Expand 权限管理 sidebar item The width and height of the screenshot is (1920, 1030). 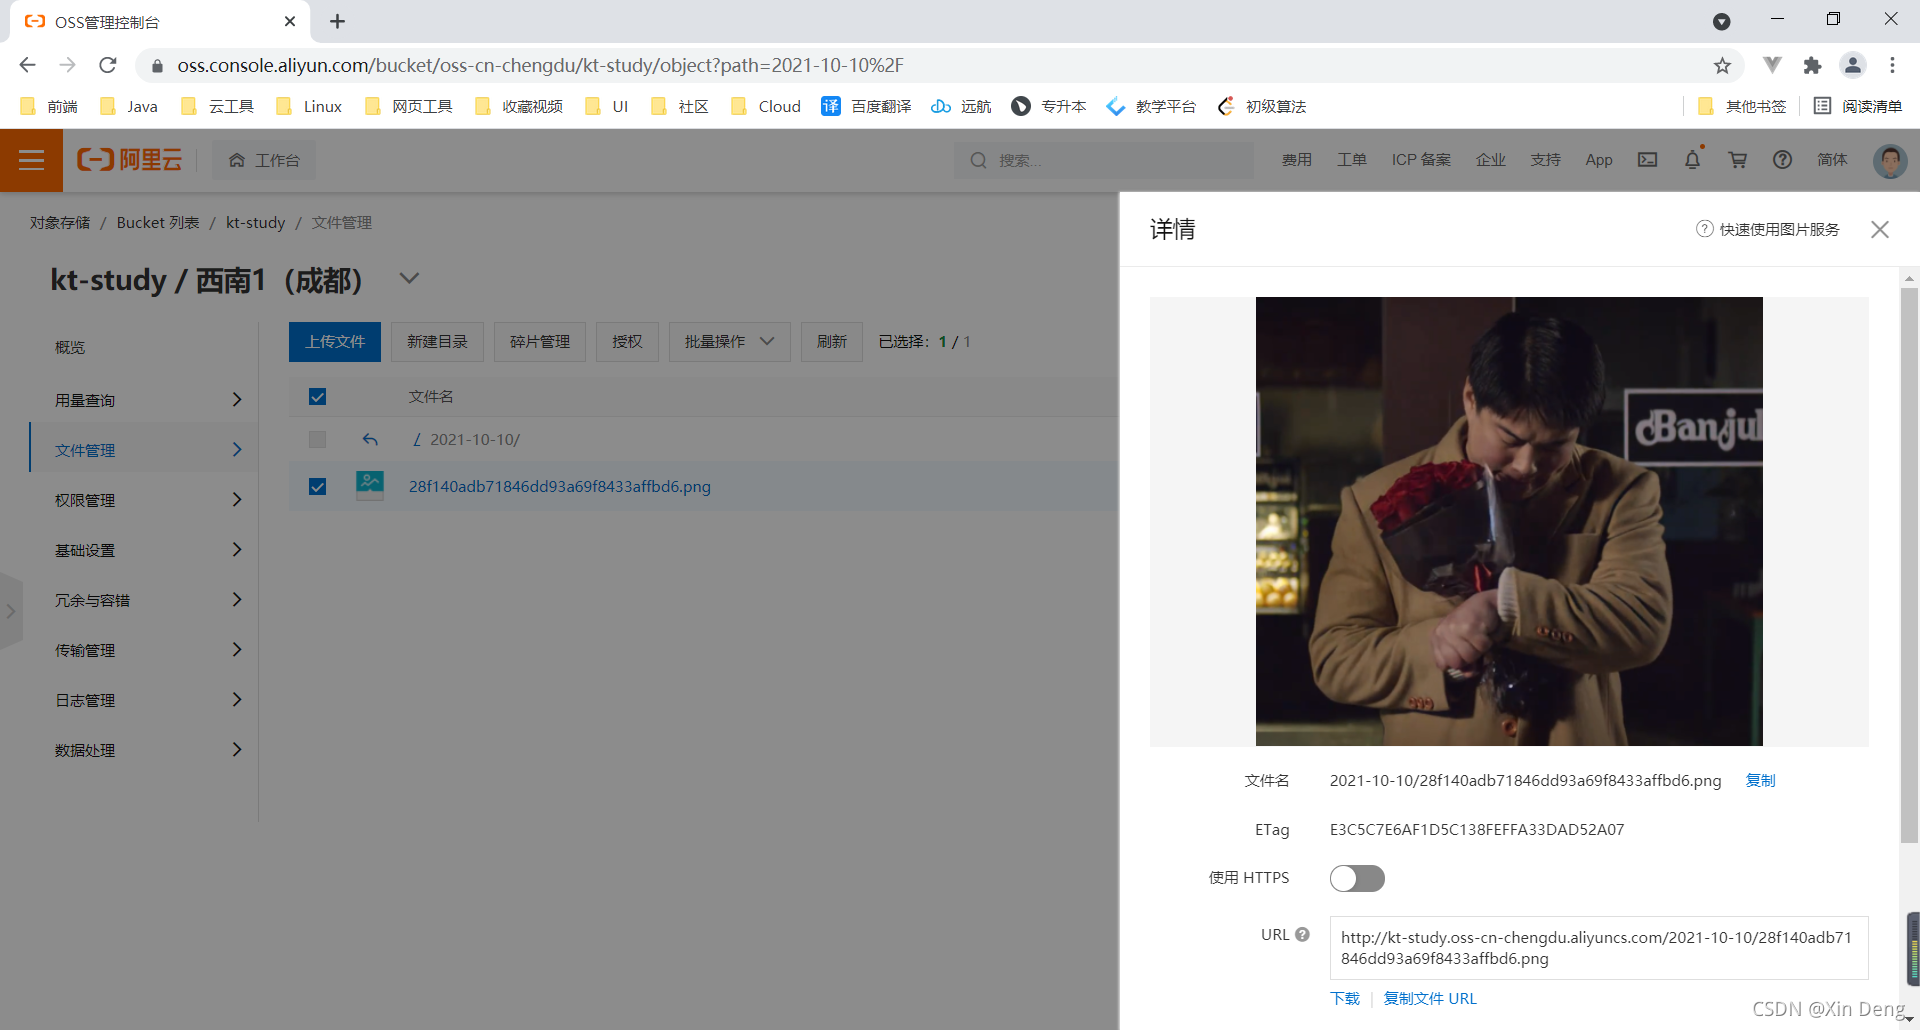pos(143,500)
